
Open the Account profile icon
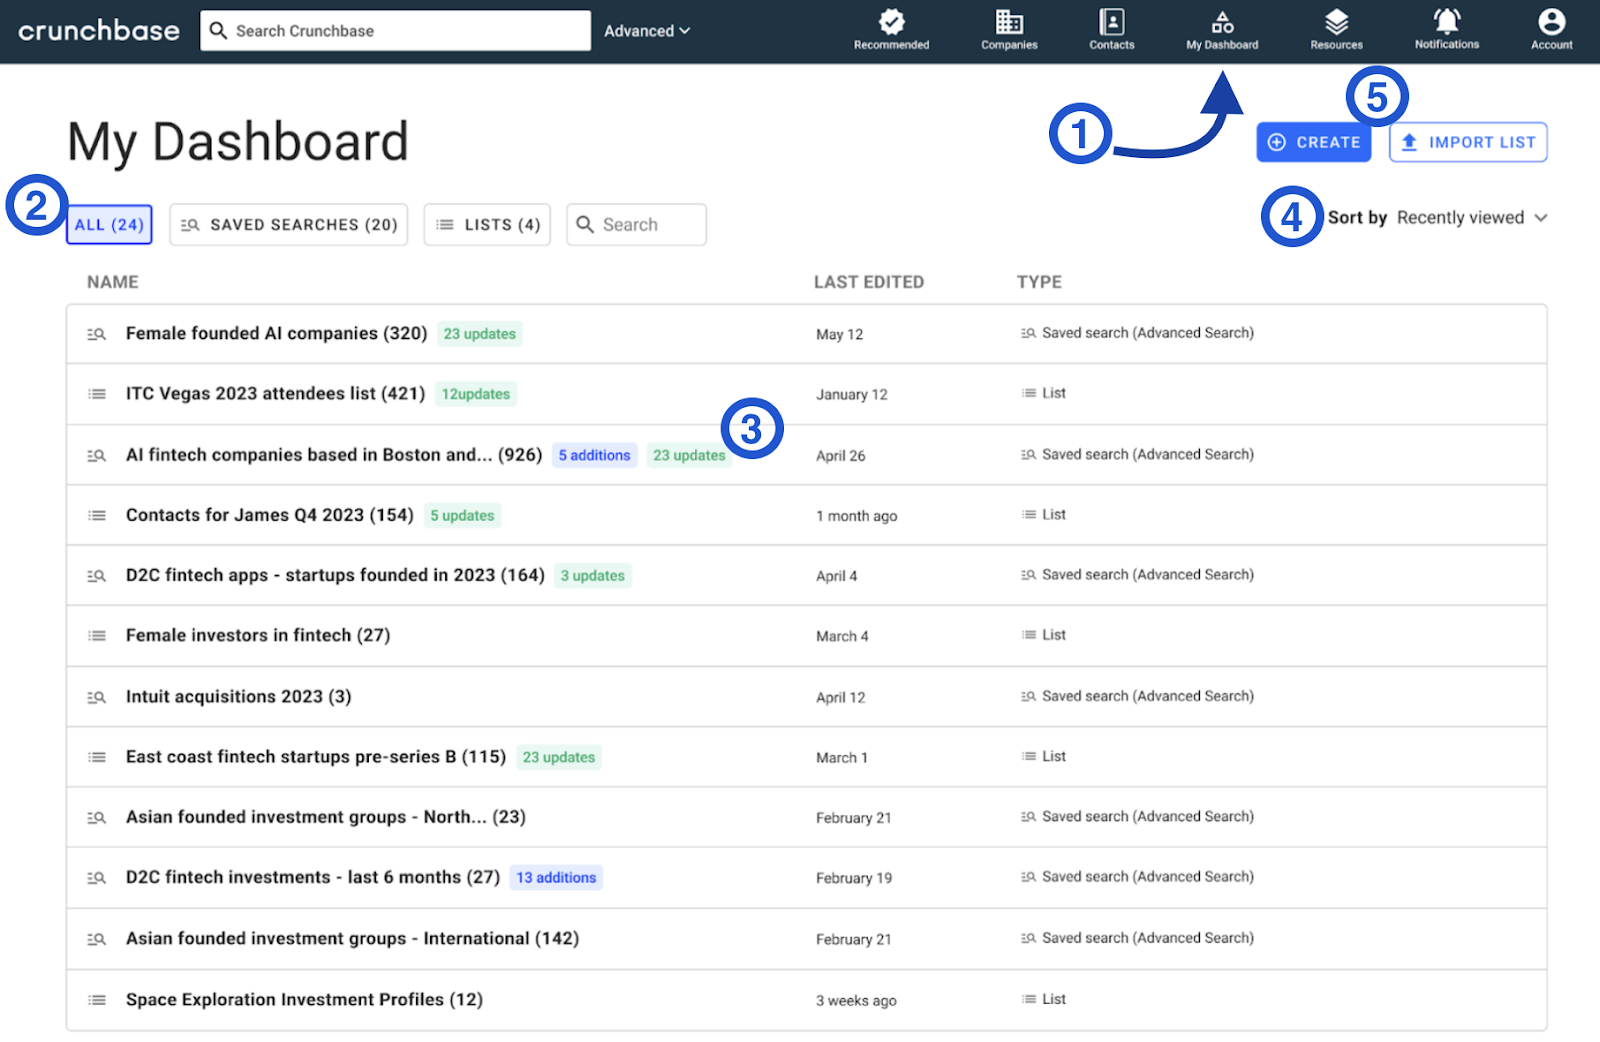coord(1550,28)
